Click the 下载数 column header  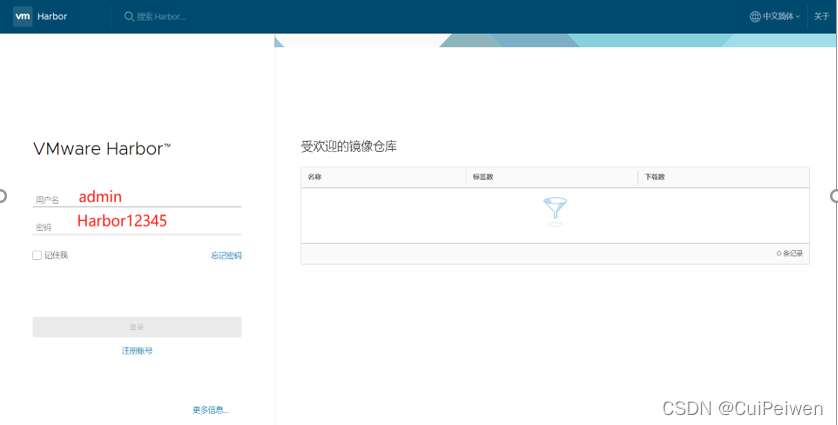(655, 177)
